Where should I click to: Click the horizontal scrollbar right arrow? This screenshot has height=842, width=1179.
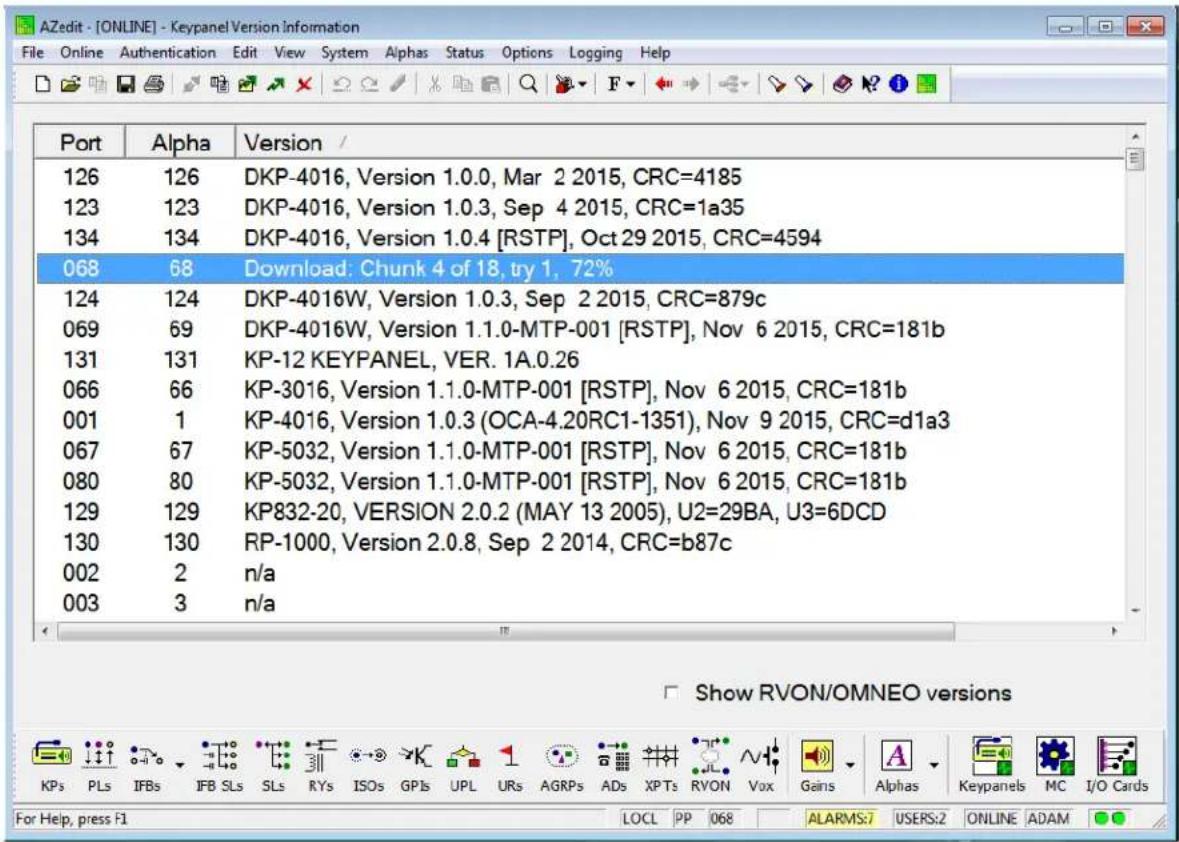pyautogui.click(x=1114, y=631)
